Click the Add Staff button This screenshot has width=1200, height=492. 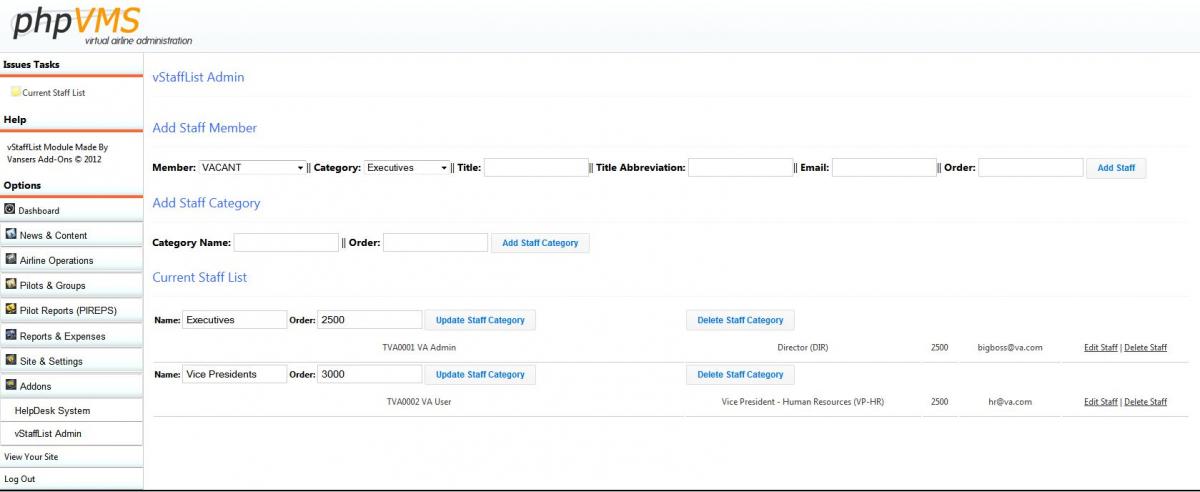pos(1116,168)
